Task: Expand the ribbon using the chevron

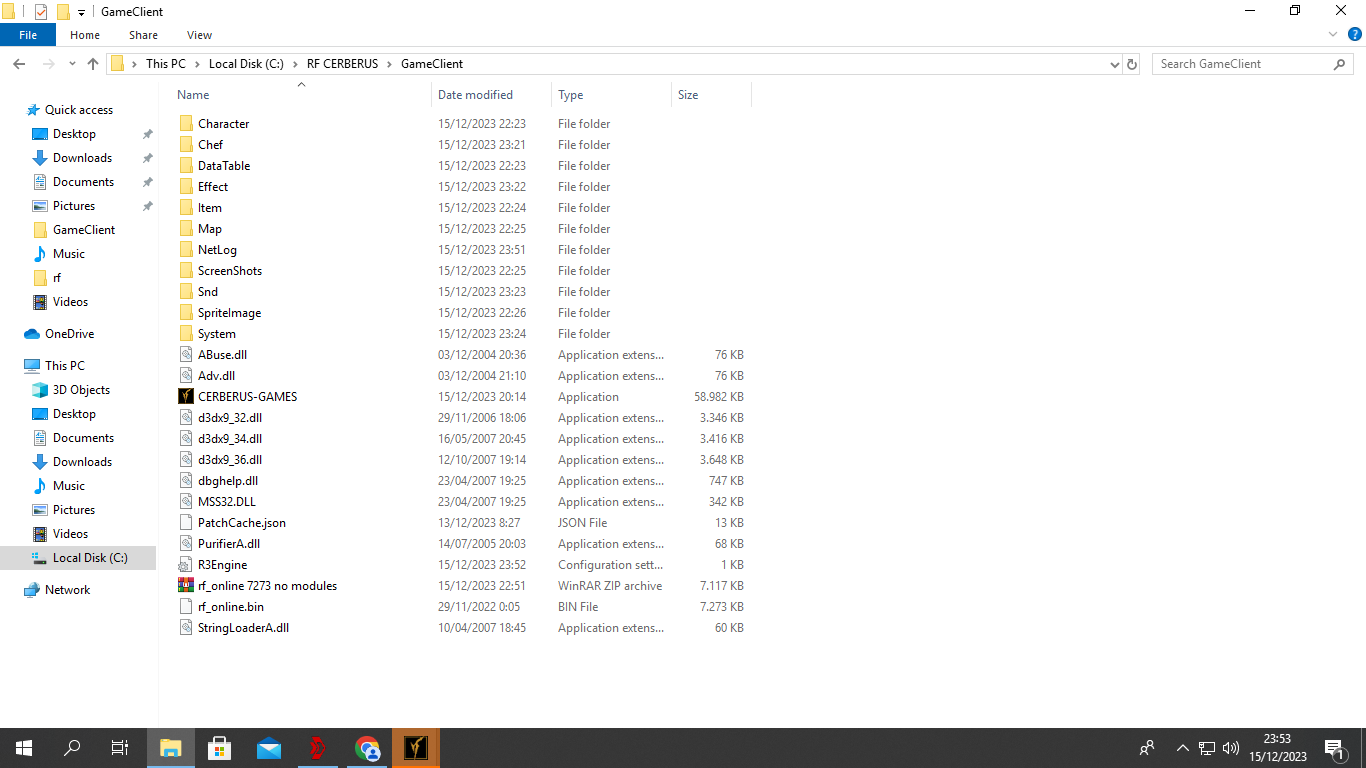Action: point(1333,35)
